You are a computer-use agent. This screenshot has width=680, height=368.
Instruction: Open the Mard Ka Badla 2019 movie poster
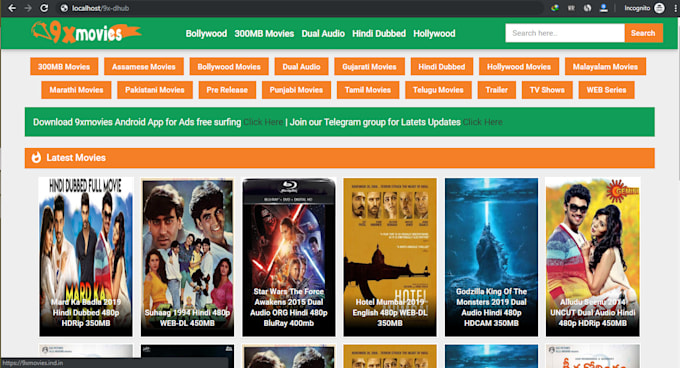pyautogui.click(x=86, y=257)
